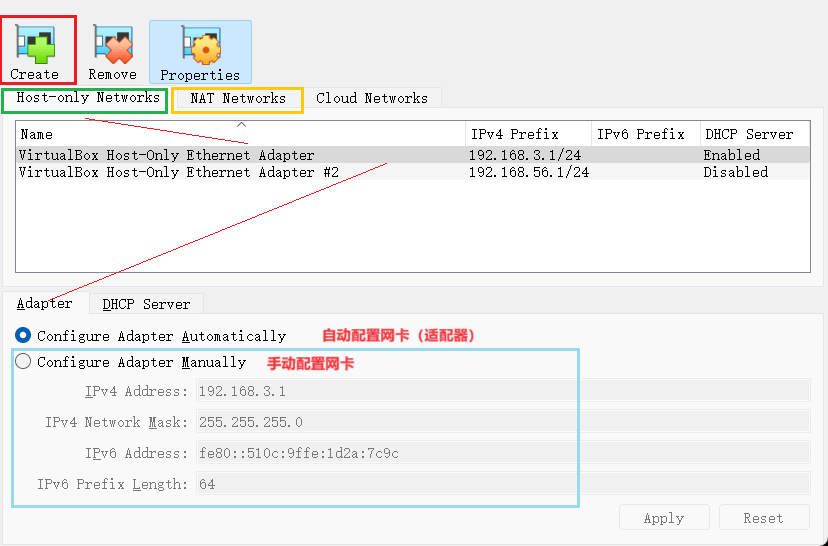Viewport: 828px width, 546px height.
Task: Sort by IPv4 Prefix column header
Action: 528,134
